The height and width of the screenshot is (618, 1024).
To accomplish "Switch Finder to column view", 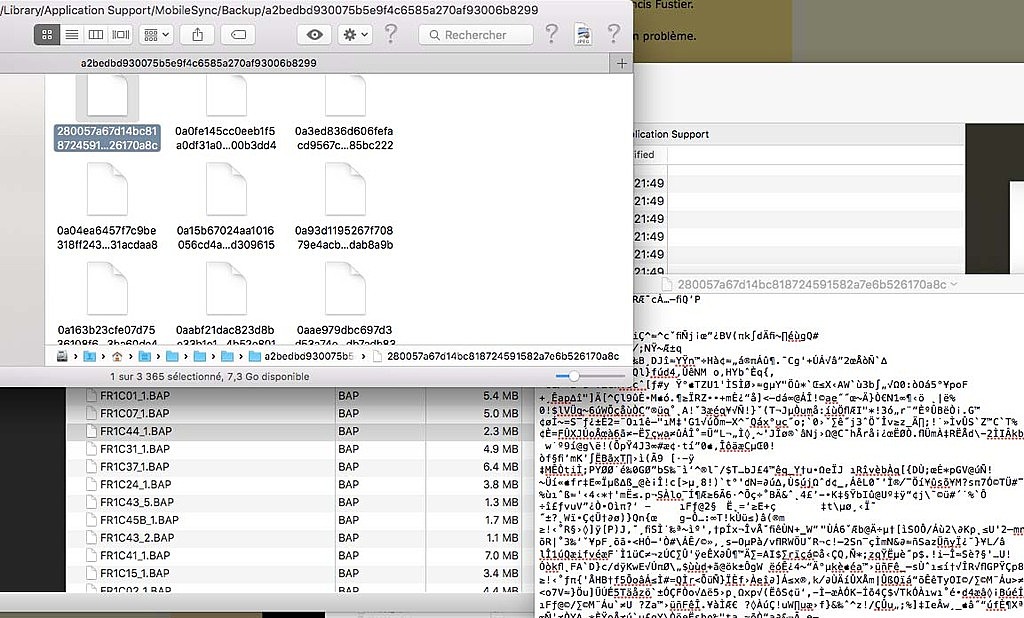I will click(x=96, y=35).
